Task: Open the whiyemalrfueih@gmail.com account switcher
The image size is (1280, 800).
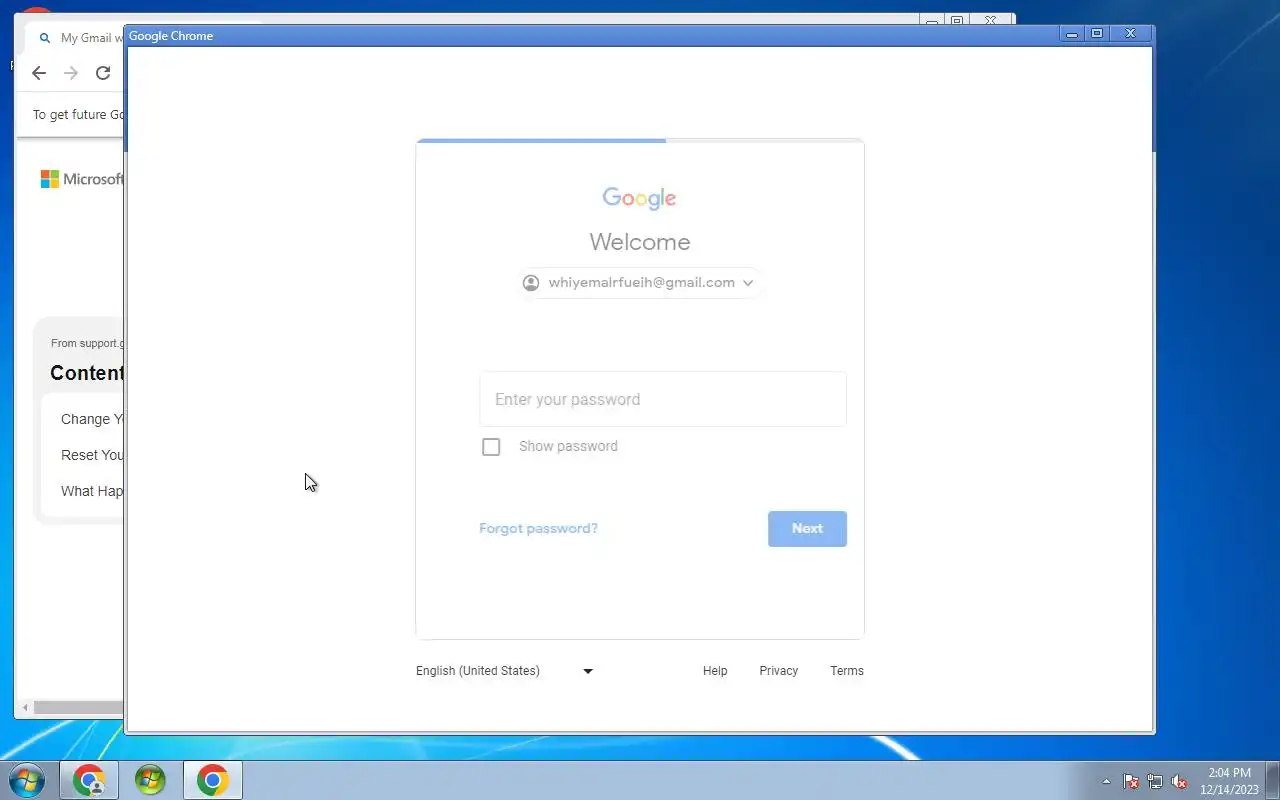Action: (638, 283)
